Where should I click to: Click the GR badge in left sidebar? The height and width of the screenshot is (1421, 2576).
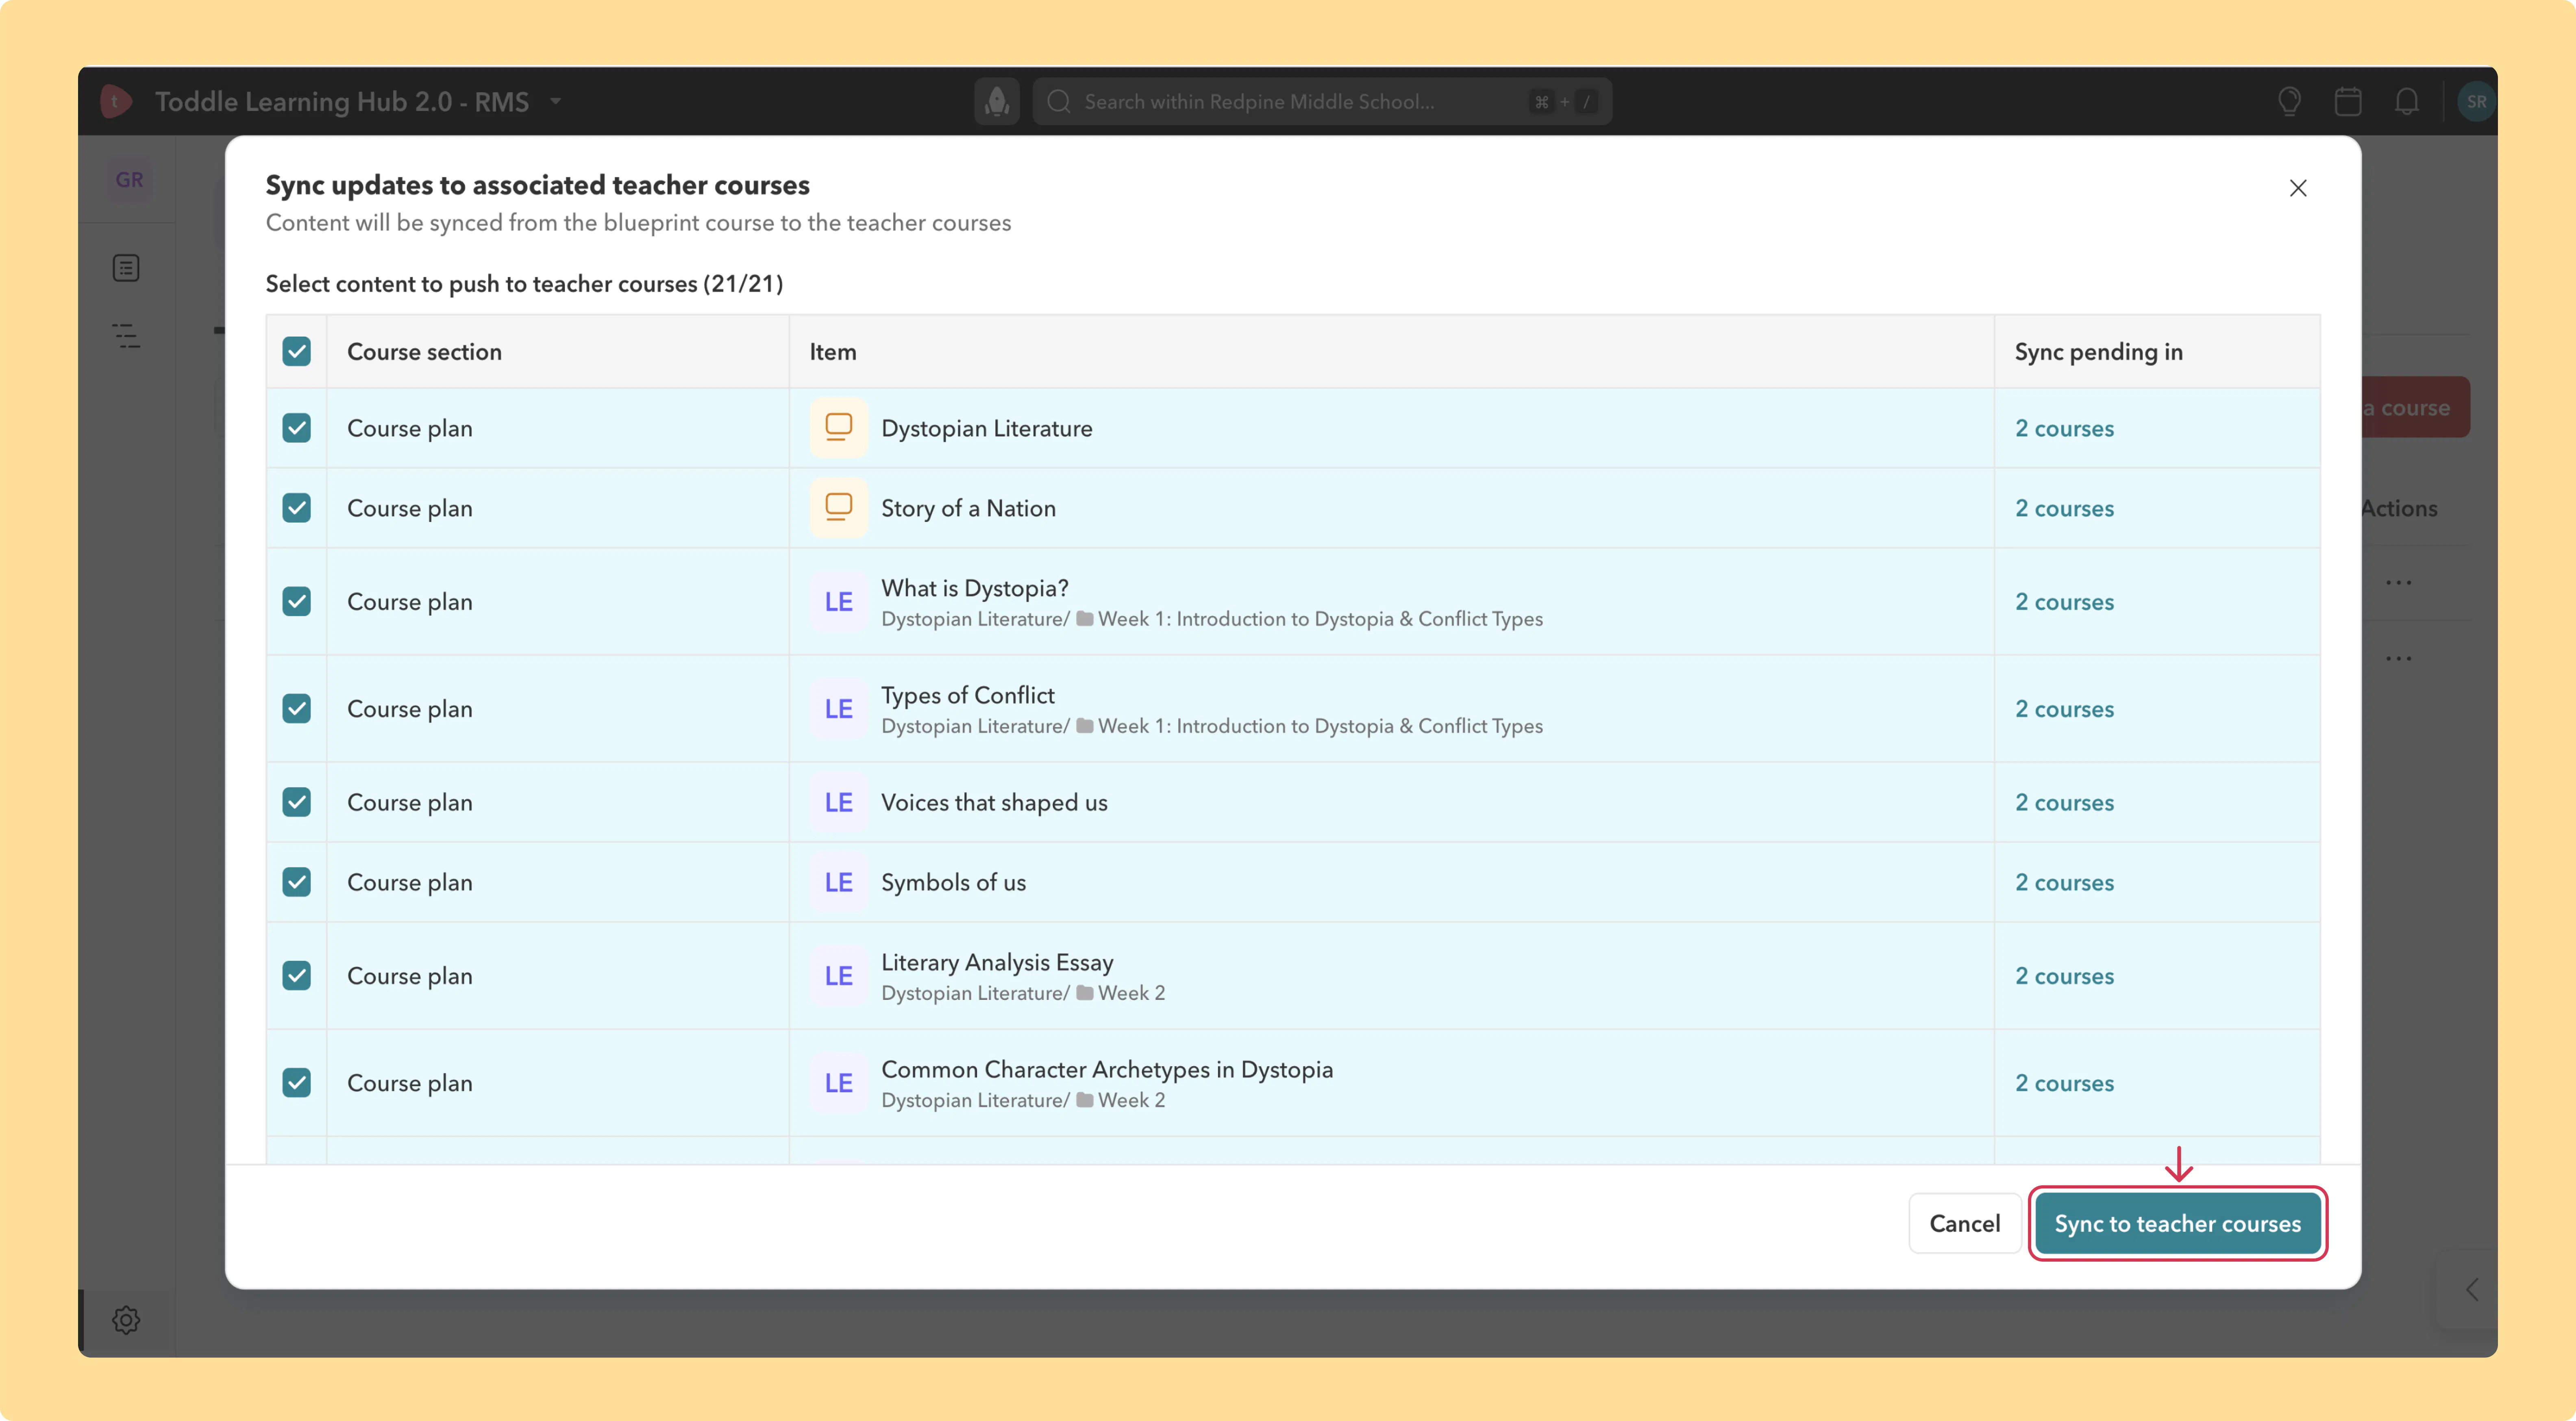[x=129, y=180]
